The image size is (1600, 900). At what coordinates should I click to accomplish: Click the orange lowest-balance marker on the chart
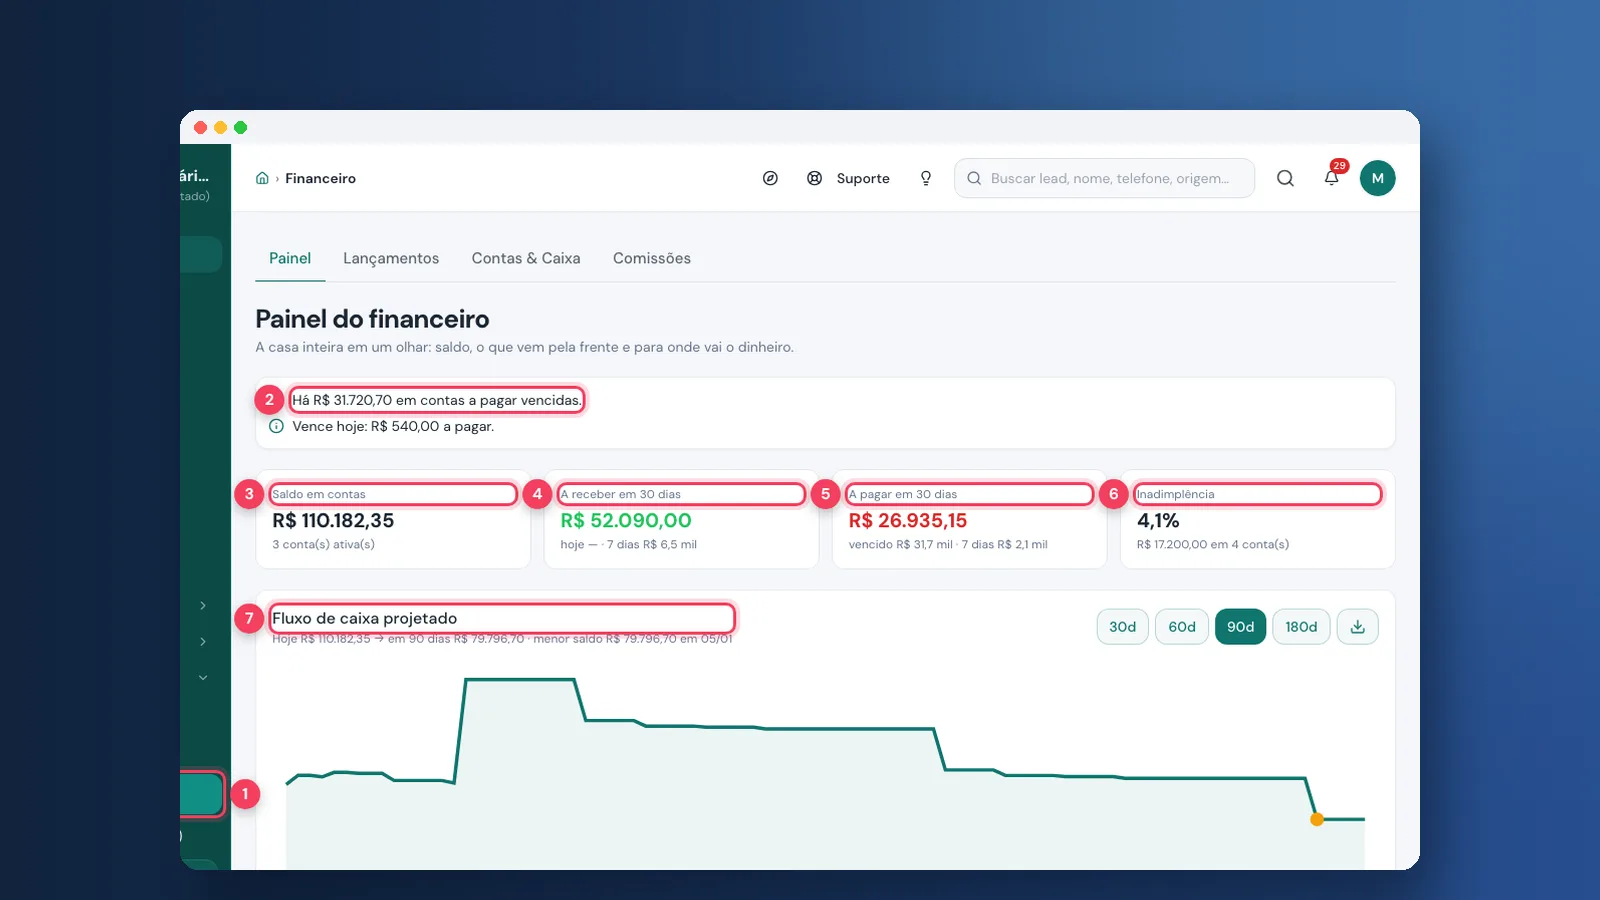tap(1317, 819)
